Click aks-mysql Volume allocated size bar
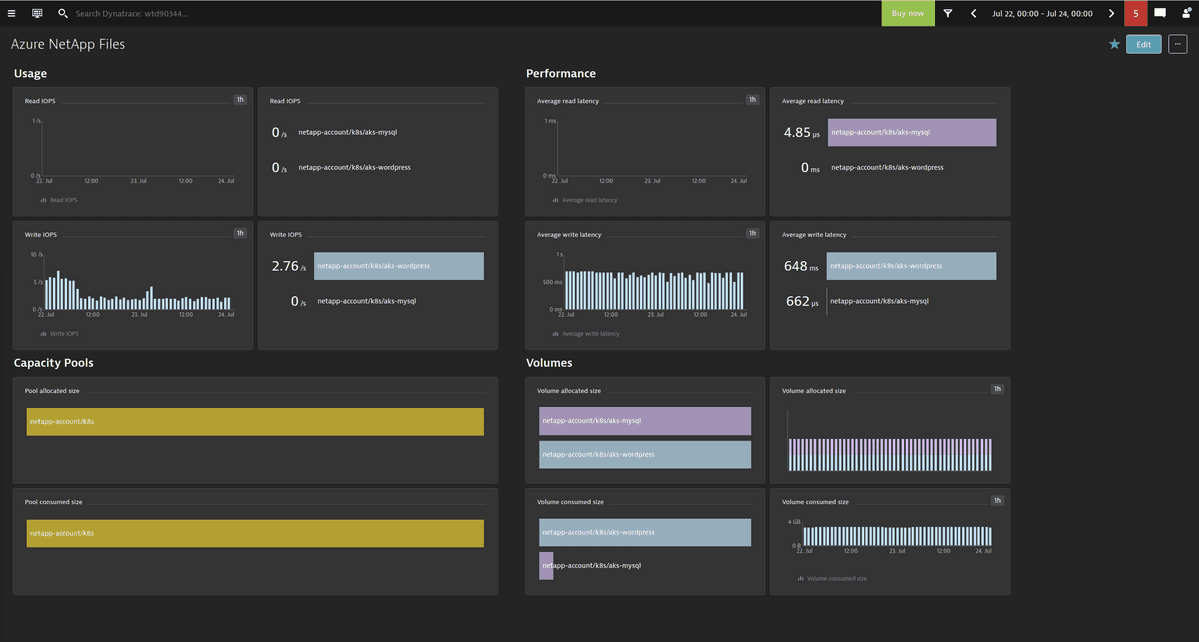Image resolution: width=1199 pixels, height=642 pixels. (x=645, y=421)
